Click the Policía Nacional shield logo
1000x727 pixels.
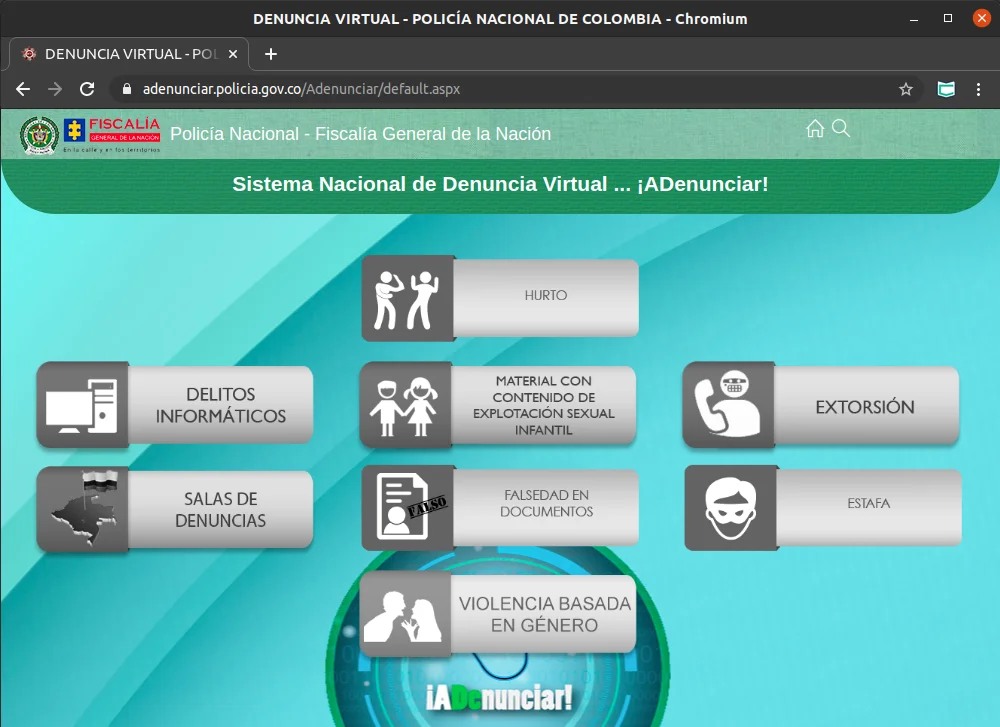[x=39, y=135]
